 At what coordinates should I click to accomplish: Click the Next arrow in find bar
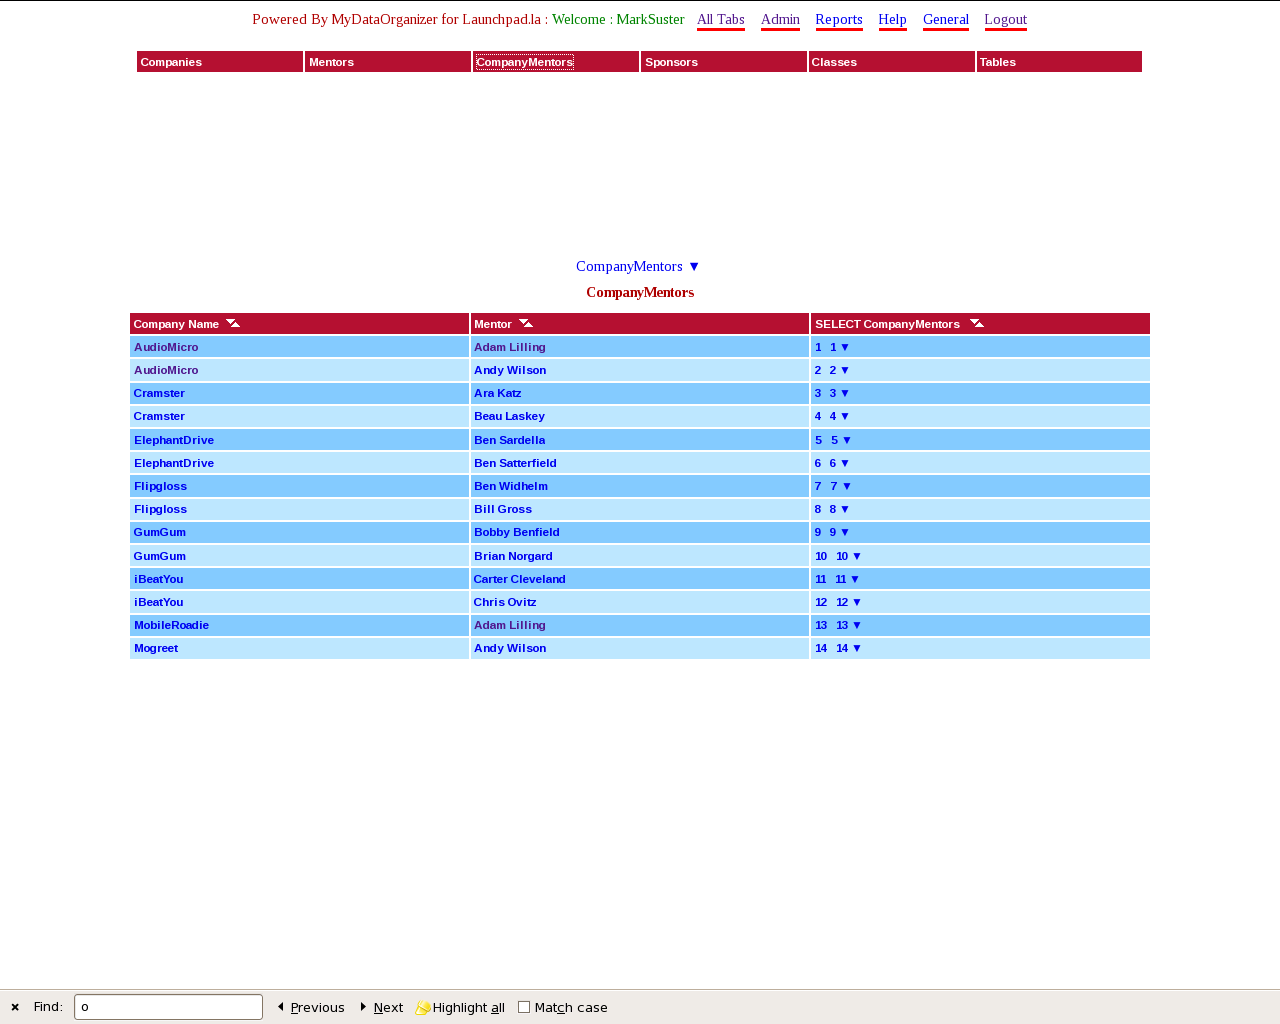(363, 1007)
